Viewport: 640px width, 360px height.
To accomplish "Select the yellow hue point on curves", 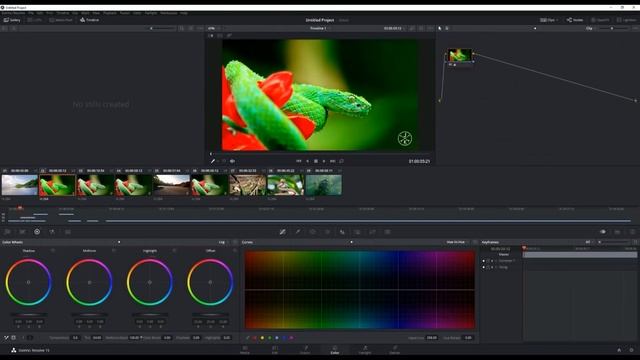I will (262, 338).
